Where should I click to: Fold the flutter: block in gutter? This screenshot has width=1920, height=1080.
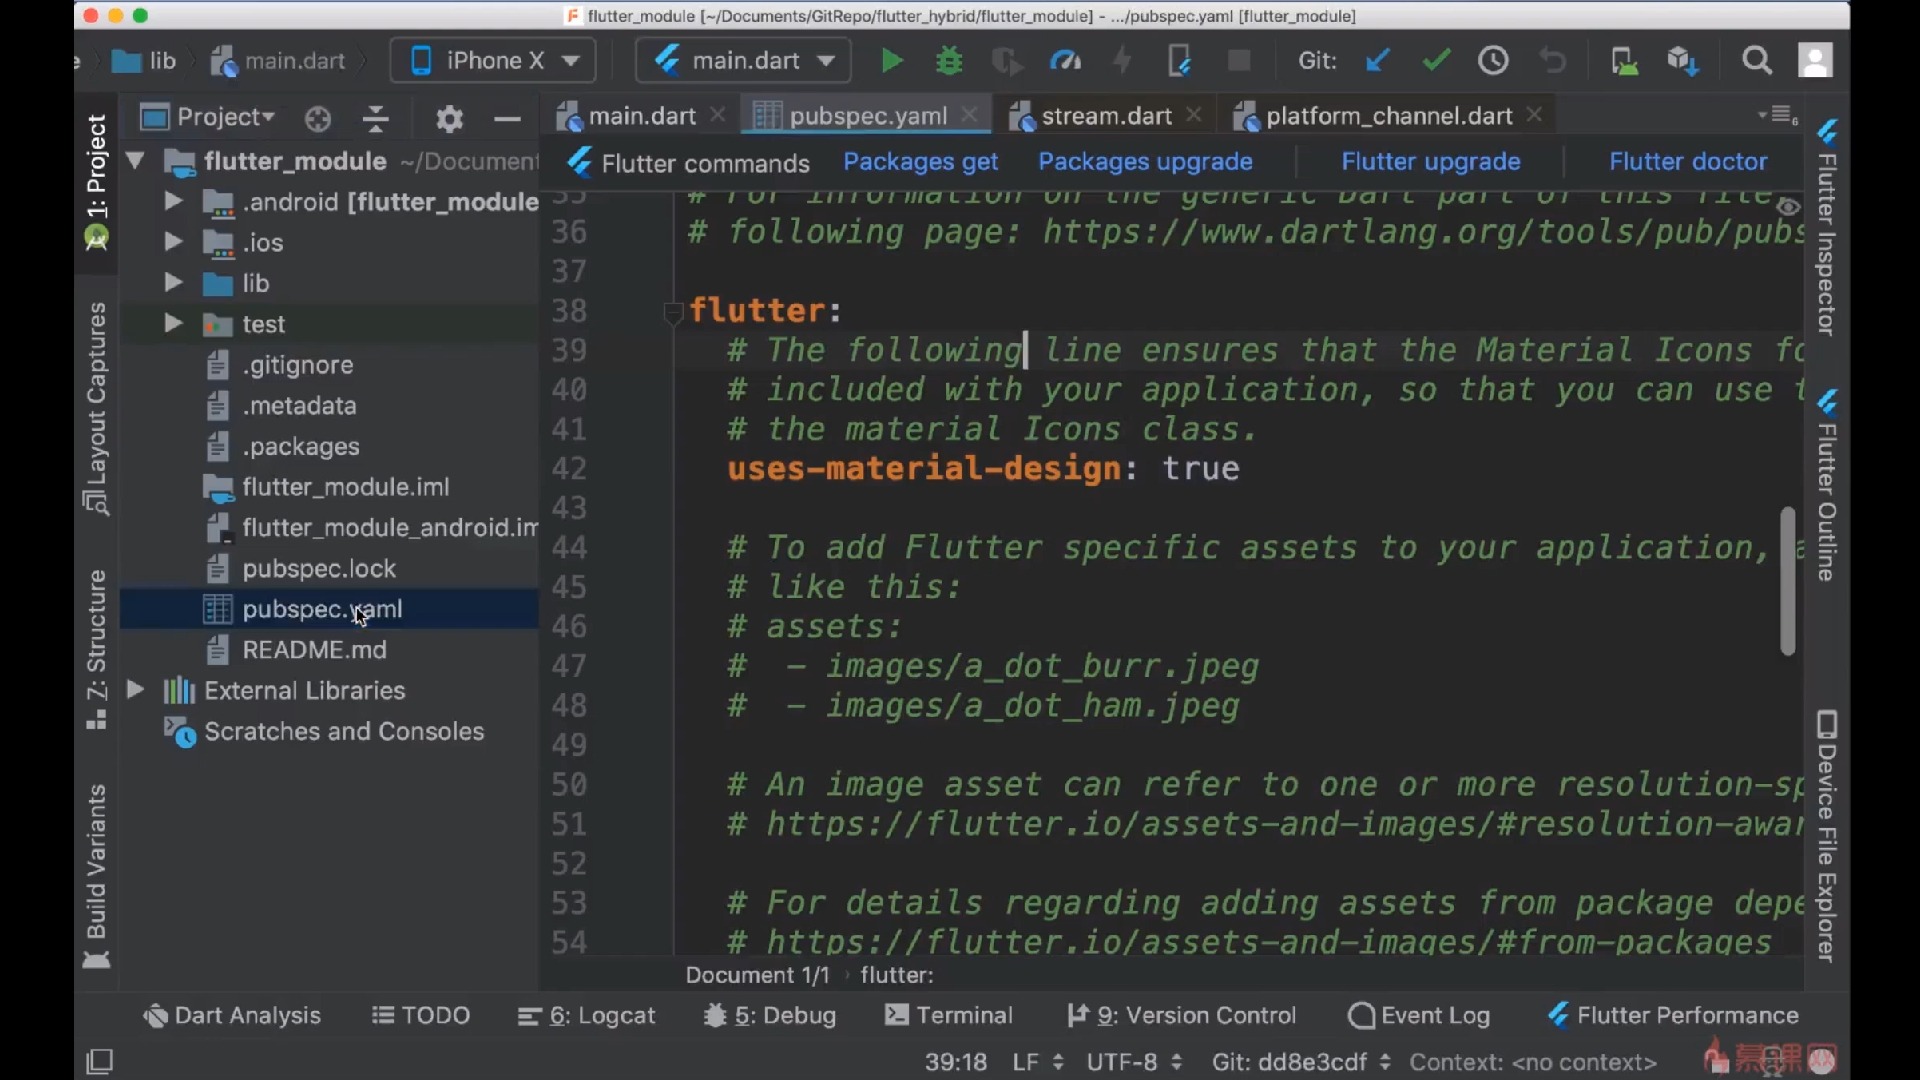click(672, 313)
